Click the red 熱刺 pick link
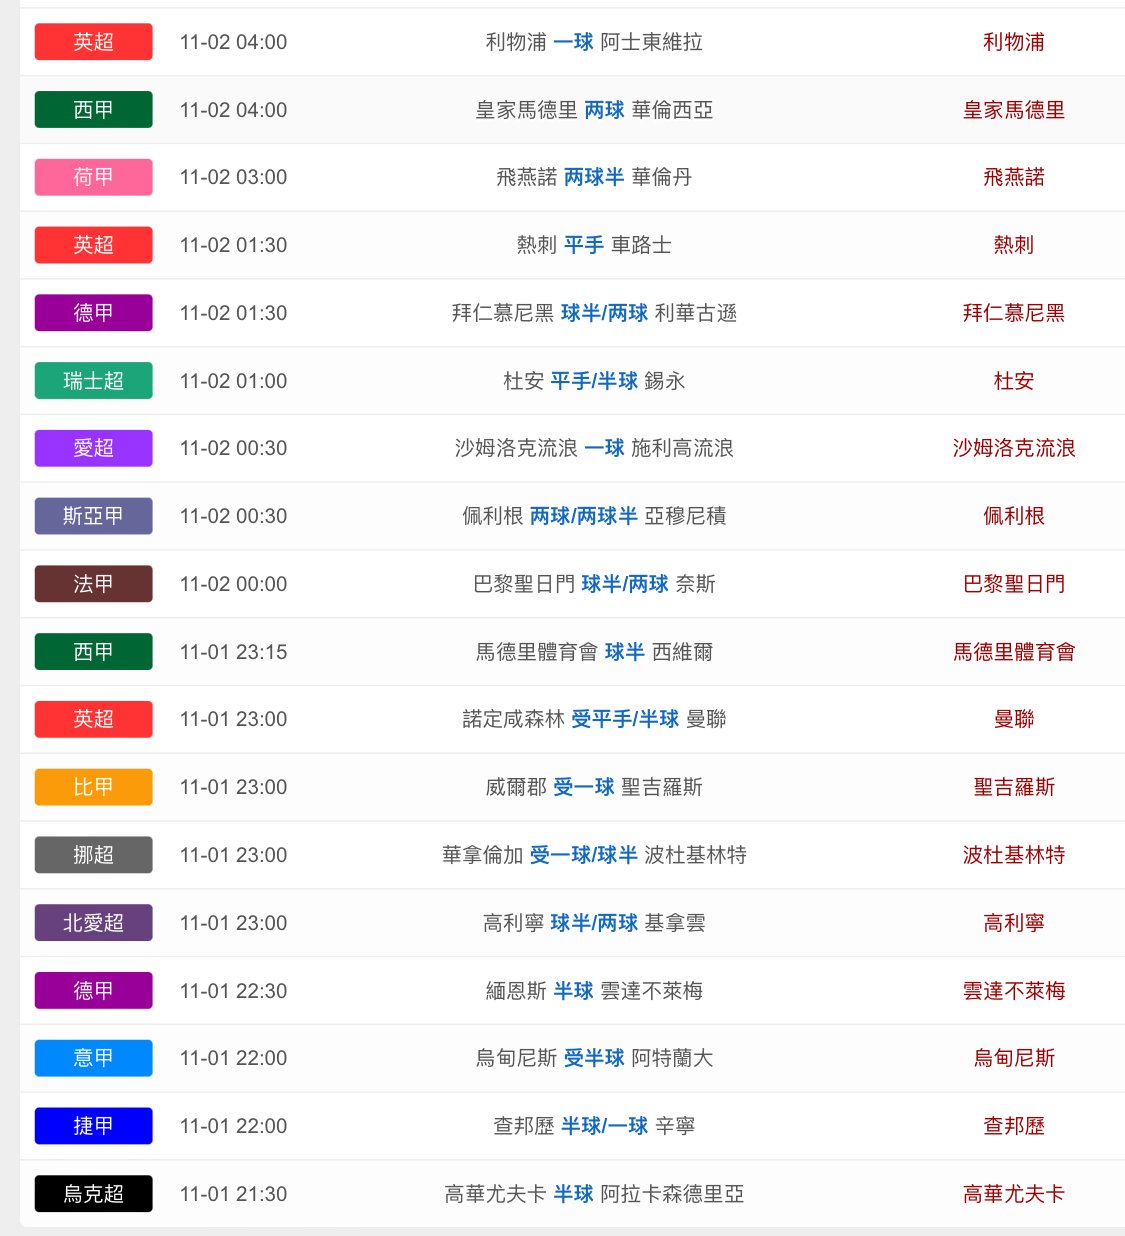Image resolution: width=1125 pixels, height=1236 pixels. [x=1013, y=245]
